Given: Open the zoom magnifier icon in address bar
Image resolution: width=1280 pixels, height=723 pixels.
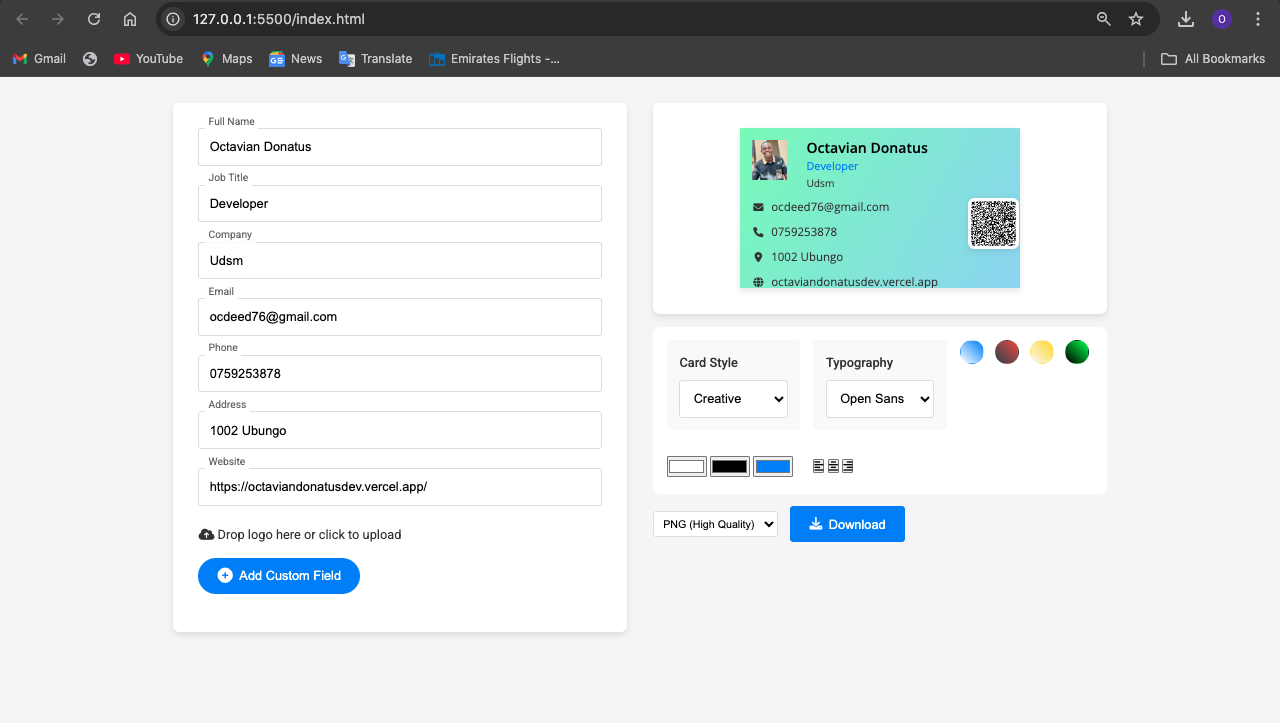Looking at the screenshot, I should coord(1104,19).
